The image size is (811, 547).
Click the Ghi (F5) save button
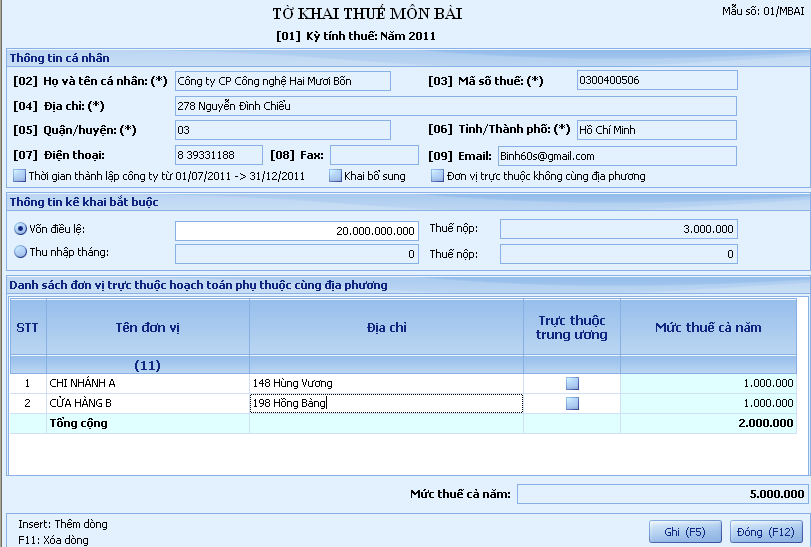point(685,531)
